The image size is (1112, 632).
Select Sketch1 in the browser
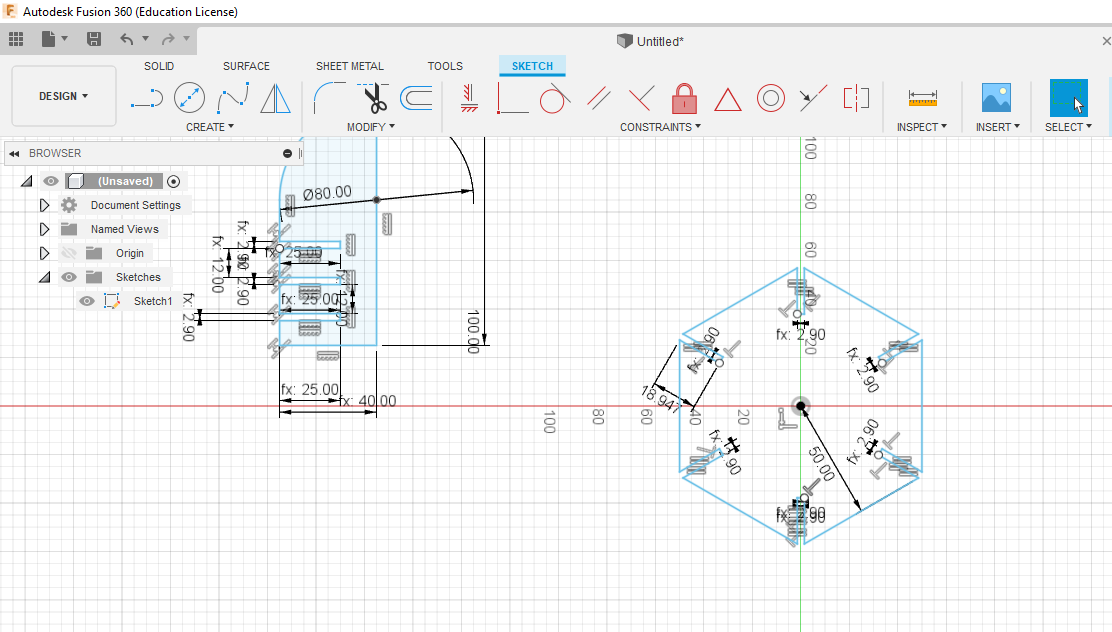153,301
